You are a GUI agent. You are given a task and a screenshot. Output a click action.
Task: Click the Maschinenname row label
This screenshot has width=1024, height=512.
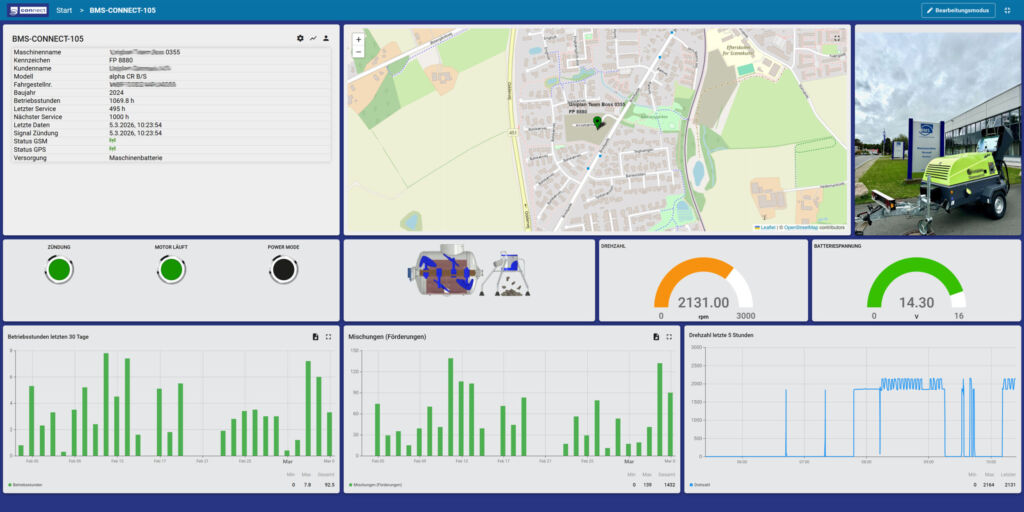tap(37, 52)
